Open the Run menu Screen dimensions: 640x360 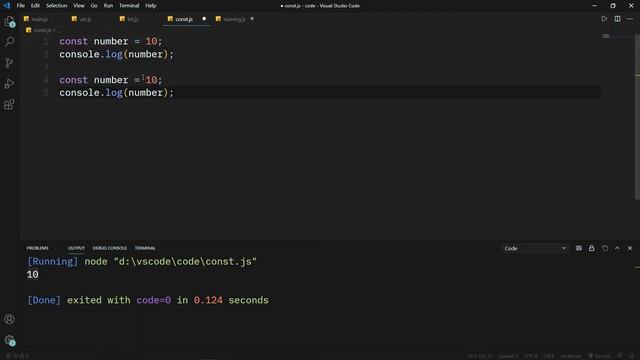point(108,6)
